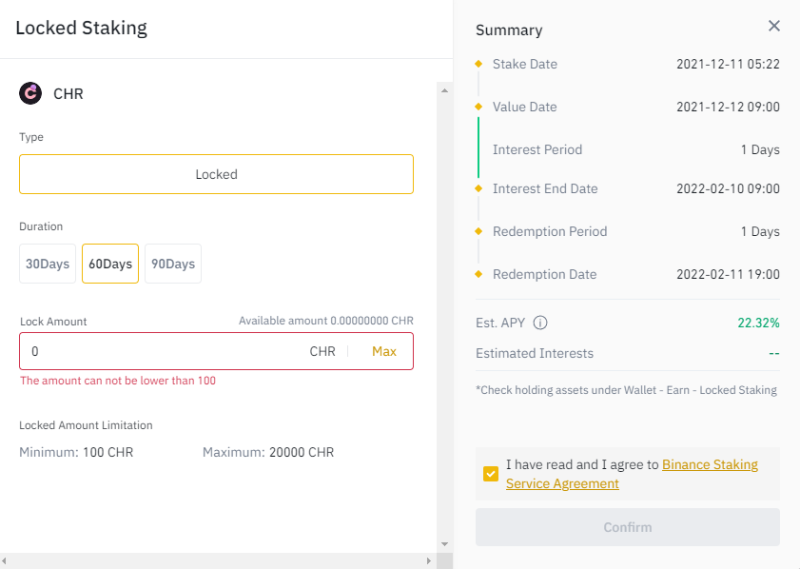Click the error message about minimum 100
The height and width of the screenshot is (569, 800).
[x=118, y=381]
